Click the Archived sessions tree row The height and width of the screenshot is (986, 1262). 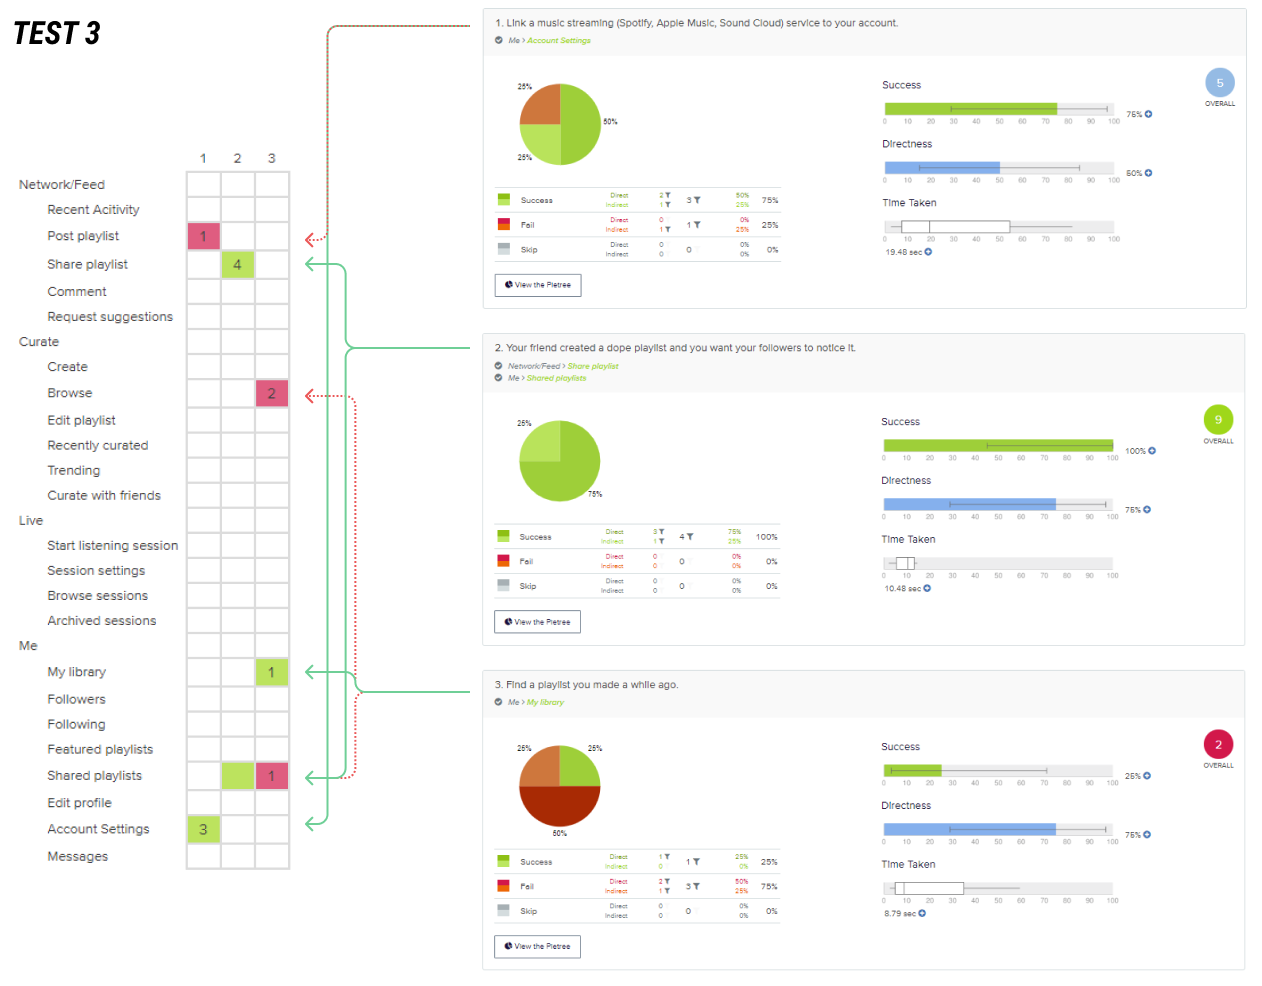[x=102, y=621]
